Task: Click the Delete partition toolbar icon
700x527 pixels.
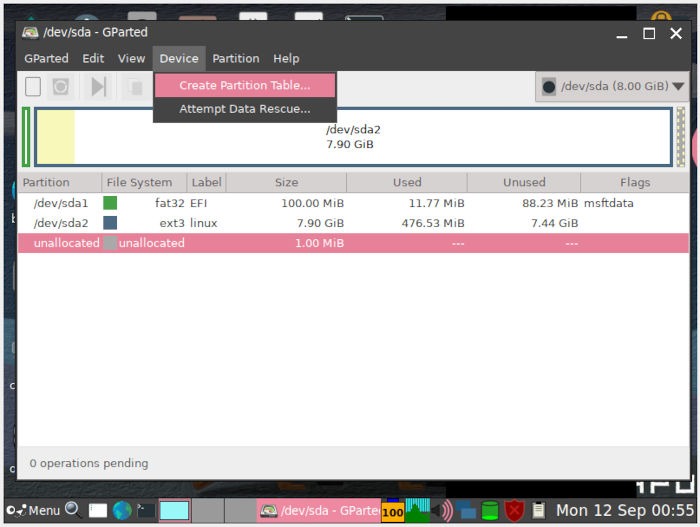Action: tap(61, 87)
